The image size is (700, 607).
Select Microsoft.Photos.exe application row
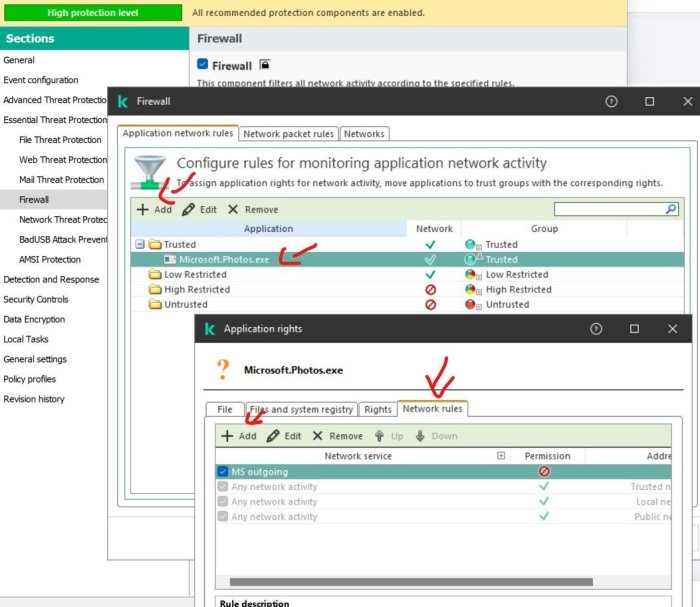coord(407,259)
